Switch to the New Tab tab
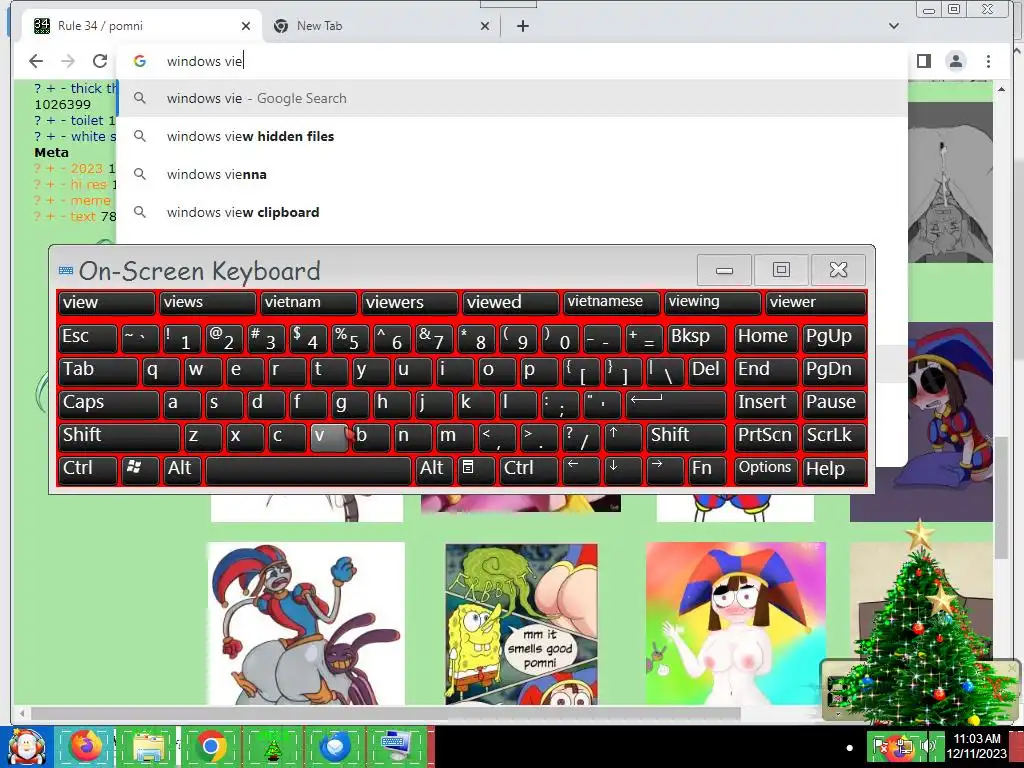The height and width of the screenshot is (768, 1024). click(x=382, y=26)
